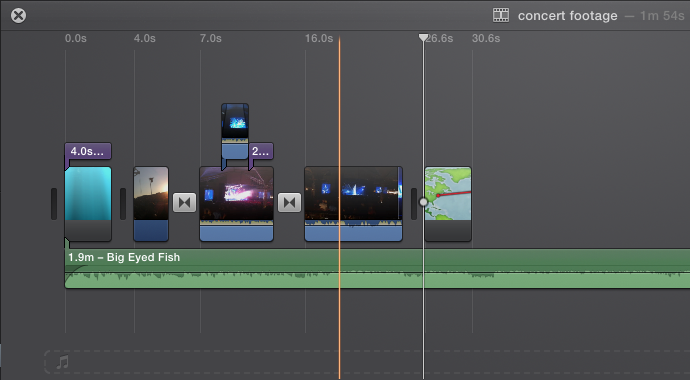Select the 4.0s purple title bar

(88, 151)
